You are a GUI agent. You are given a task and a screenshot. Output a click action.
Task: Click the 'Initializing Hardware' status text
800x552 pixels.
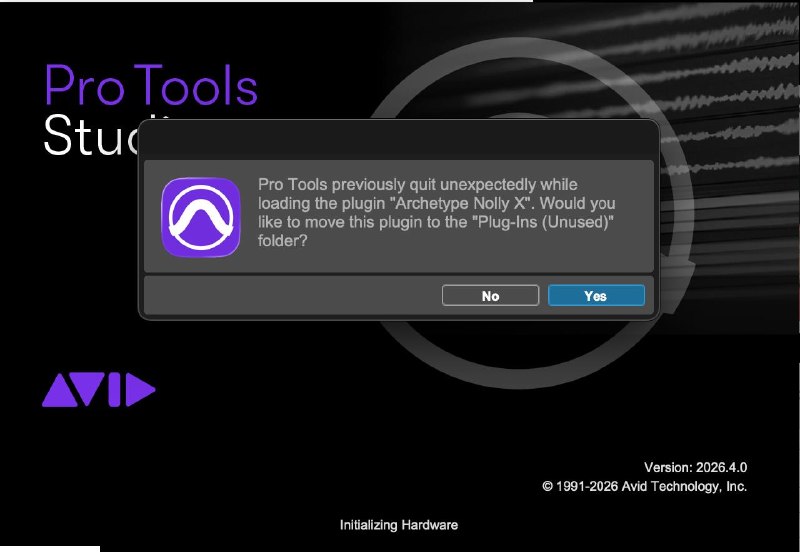(x=398, y=524)
